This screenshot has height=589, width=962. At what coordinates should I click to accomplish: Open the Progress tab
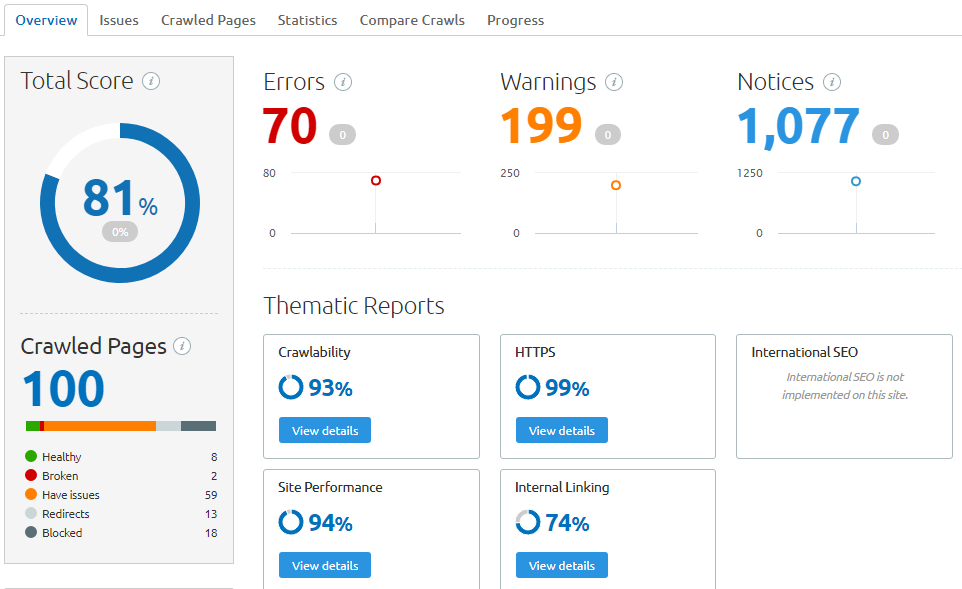pyautogui.click(x=515, y=20)
